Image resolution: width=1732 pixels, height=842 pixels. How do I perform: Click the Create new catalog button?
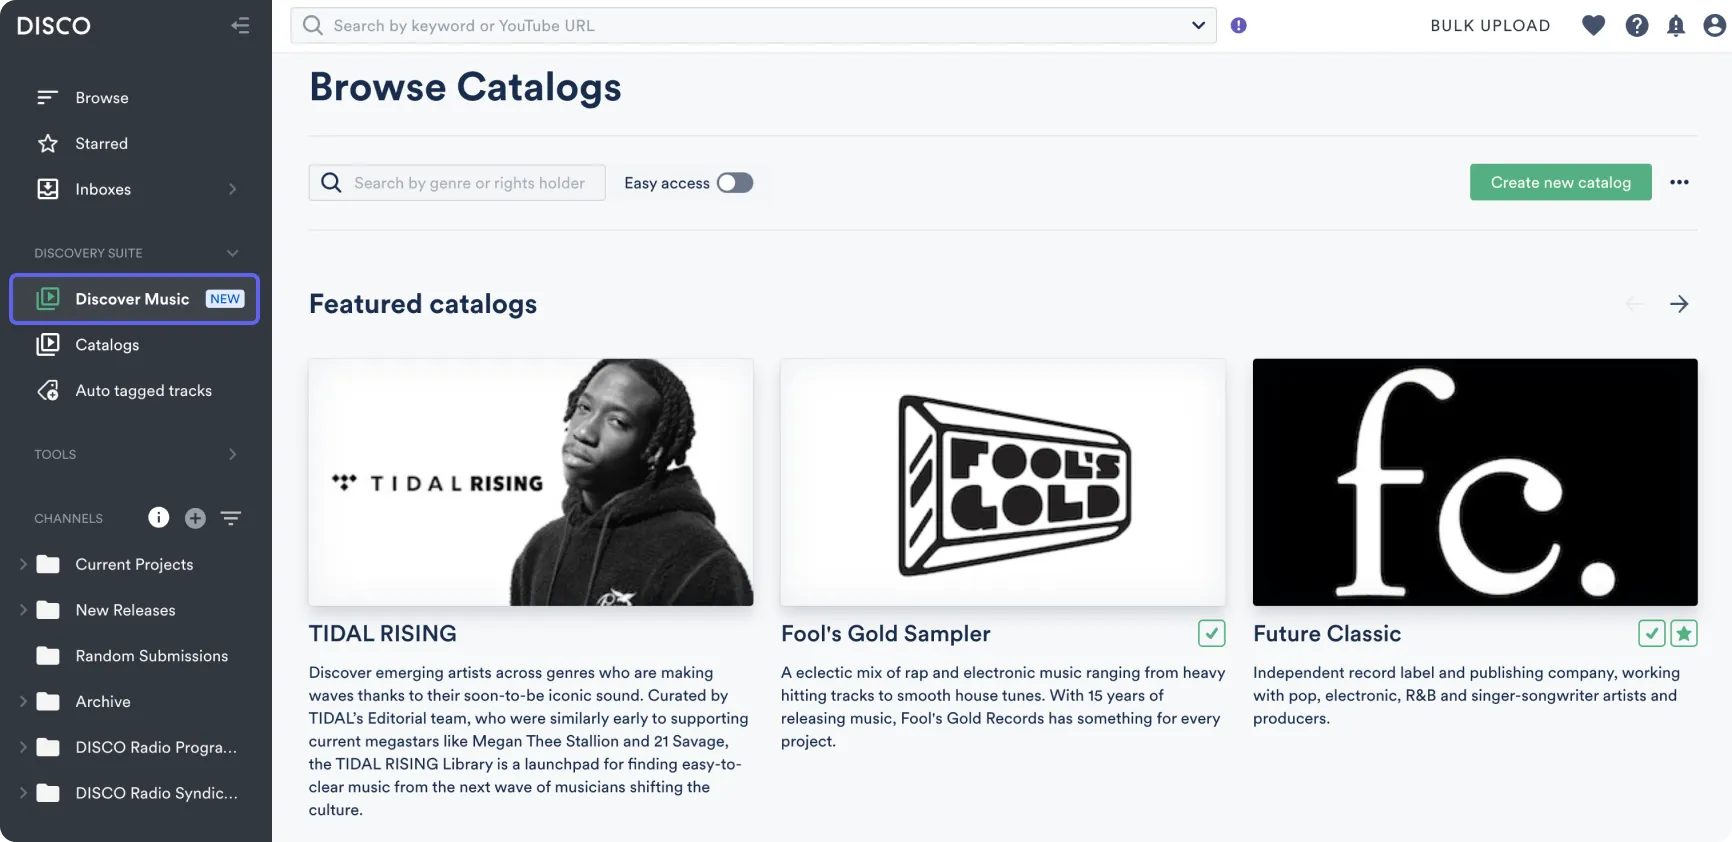tap(1560, 182)
